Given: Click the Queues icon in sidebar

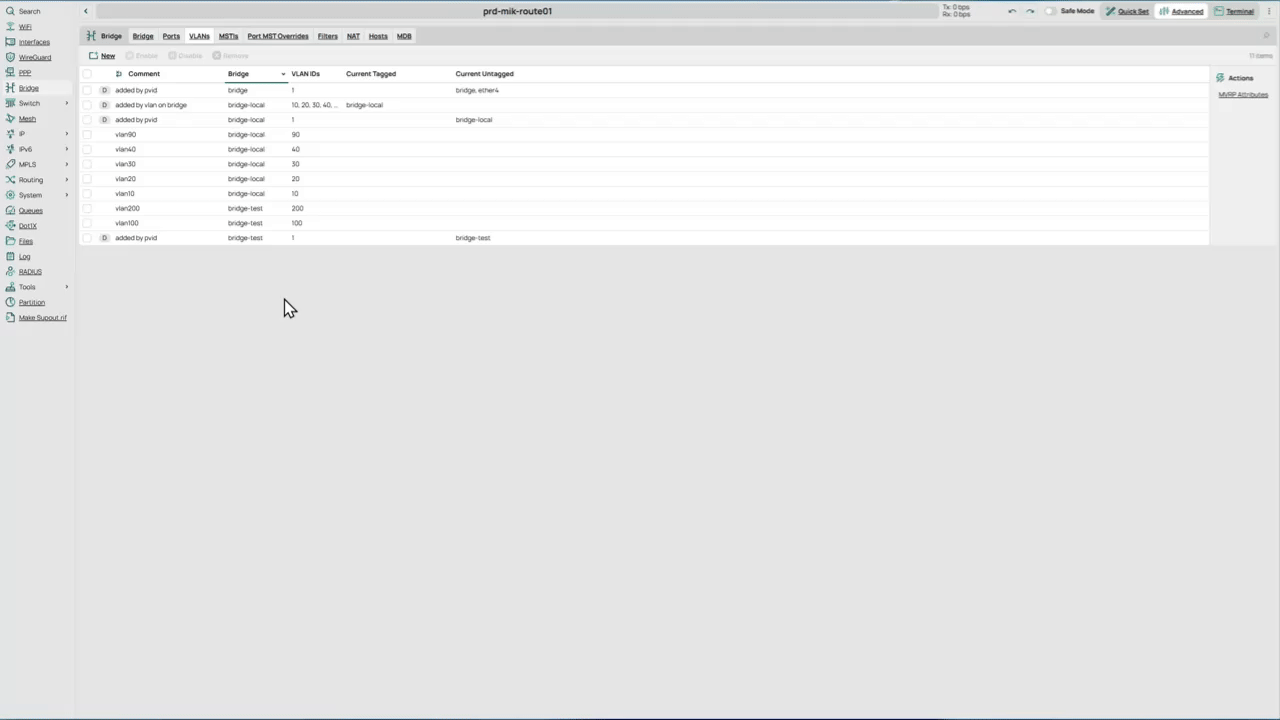Looking at the screenshot, I should coord(10,210).
